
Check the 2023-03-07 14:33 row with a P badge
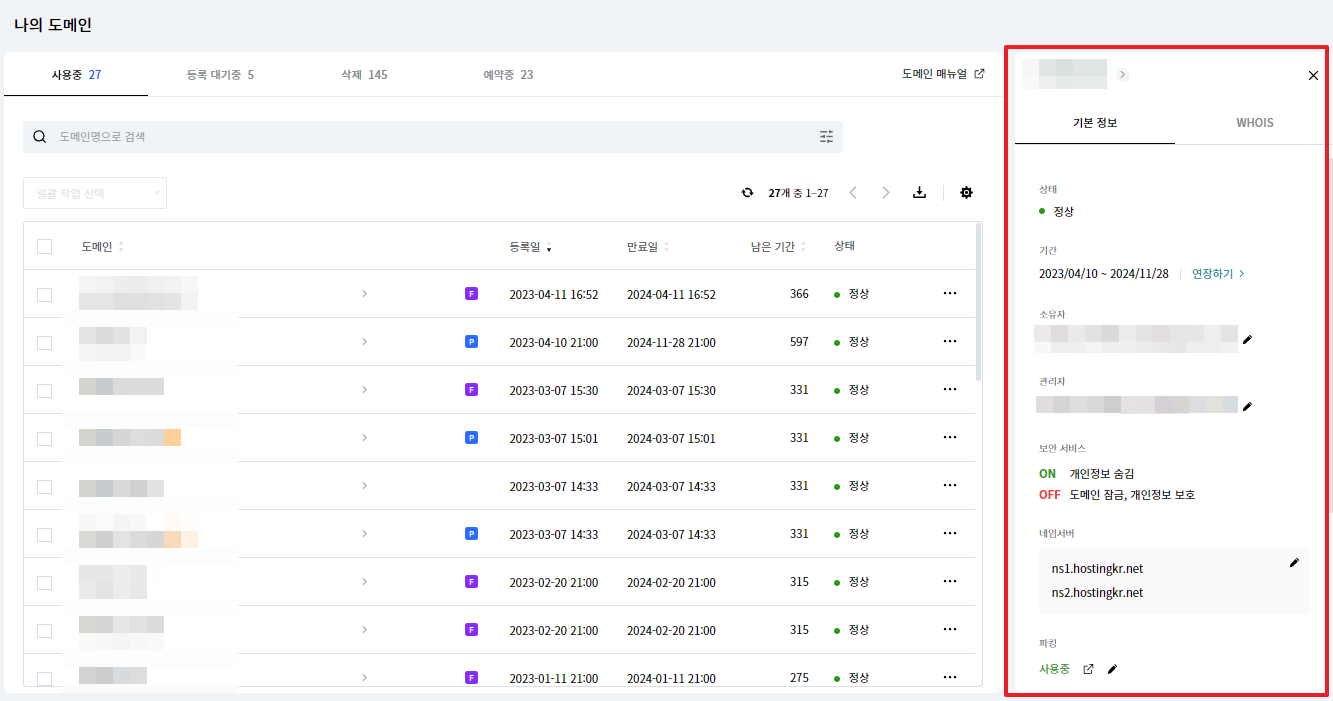[44, 534]
